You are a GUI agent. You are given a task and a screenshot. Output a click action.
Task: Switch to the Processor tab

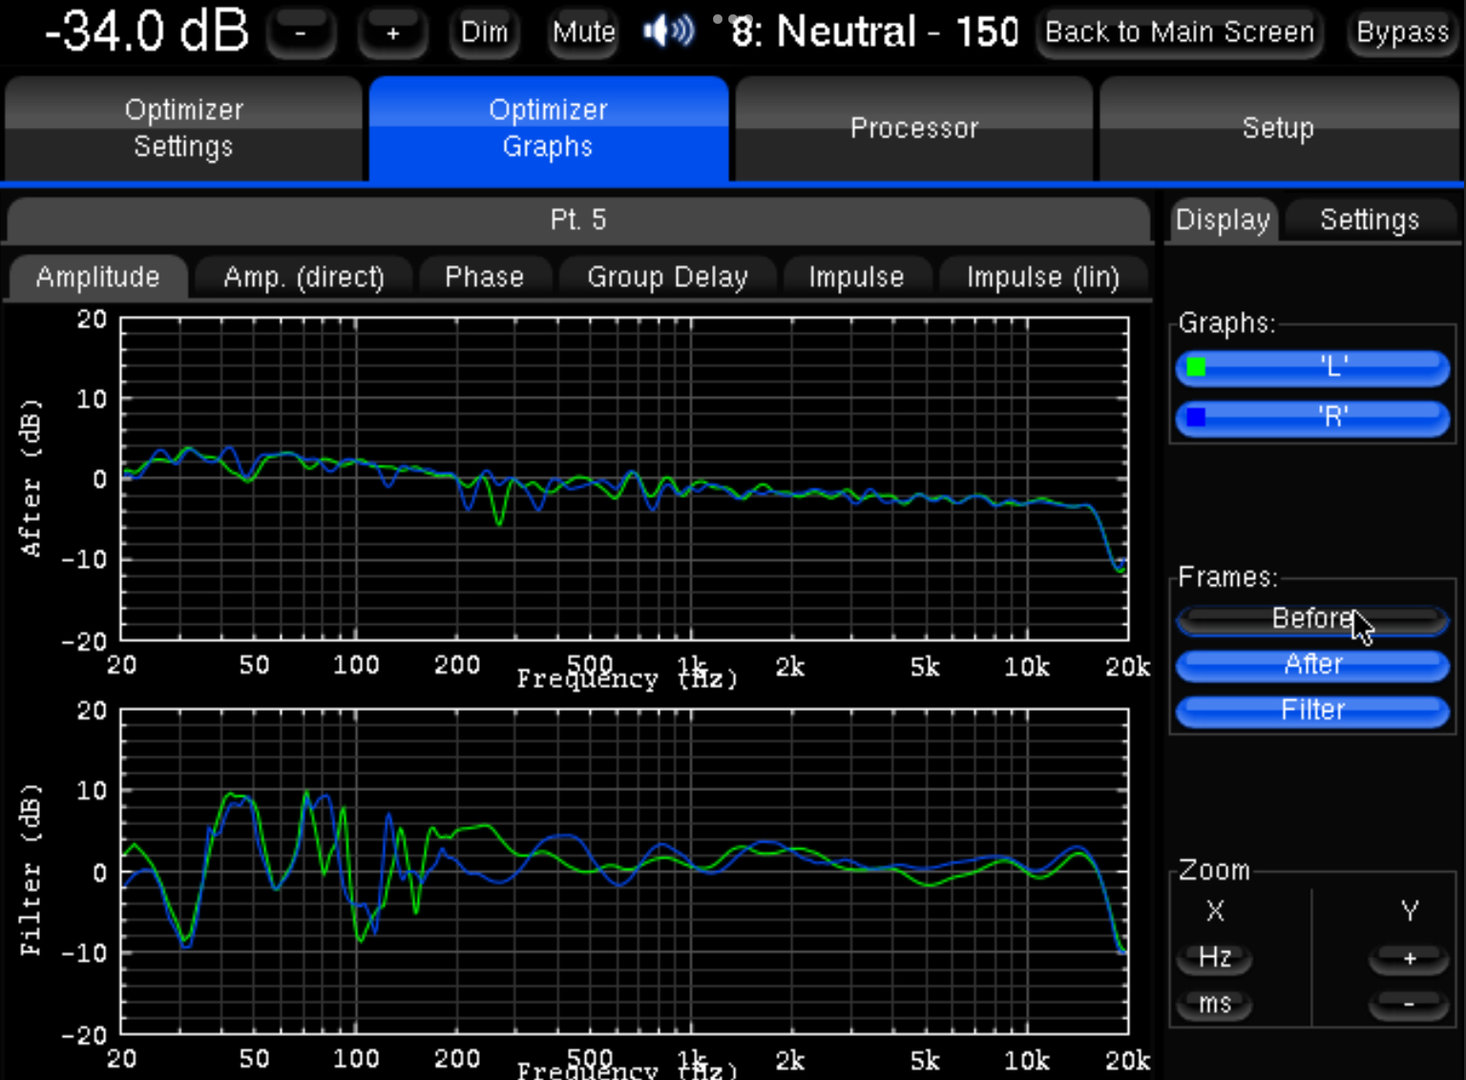pyautogui.click(x=913, y=128)
